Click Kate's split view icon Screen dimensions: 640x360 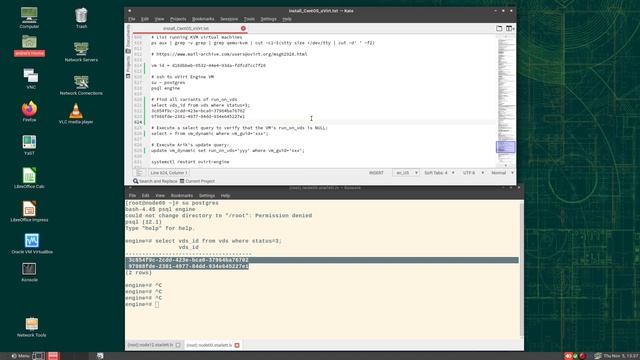coord(510,29)
